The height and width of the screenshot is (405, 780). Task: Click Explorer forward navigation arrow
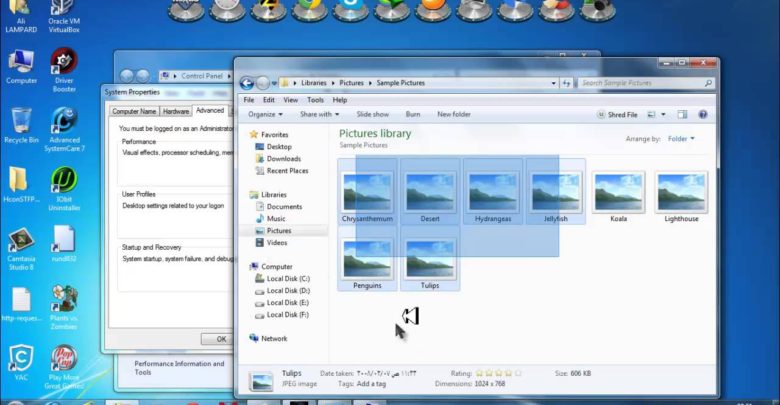point(262,83)
